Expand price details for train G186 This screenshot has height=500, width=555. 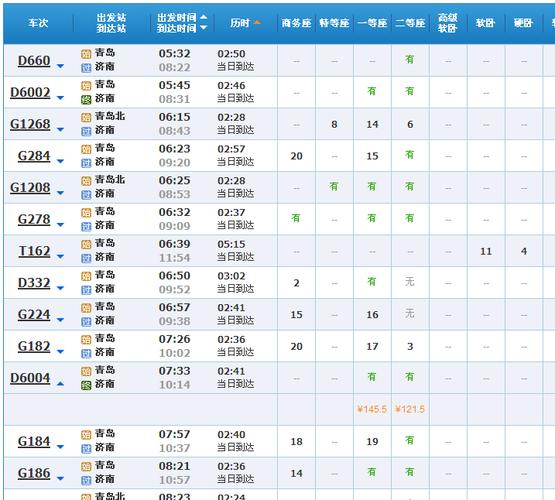[x=61, y=479]
